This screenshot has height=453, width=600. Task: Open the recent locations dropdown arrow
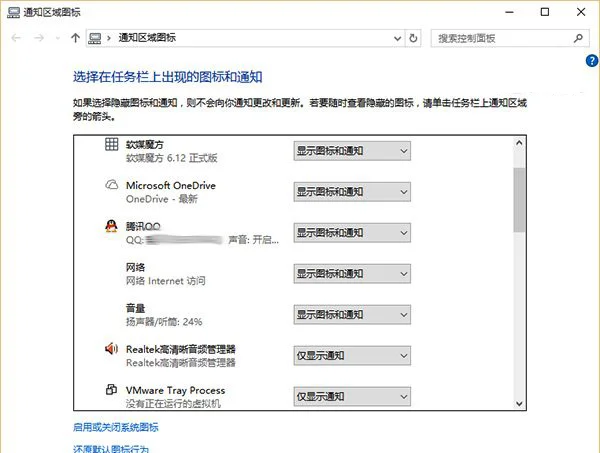click(x=58, y=38)
